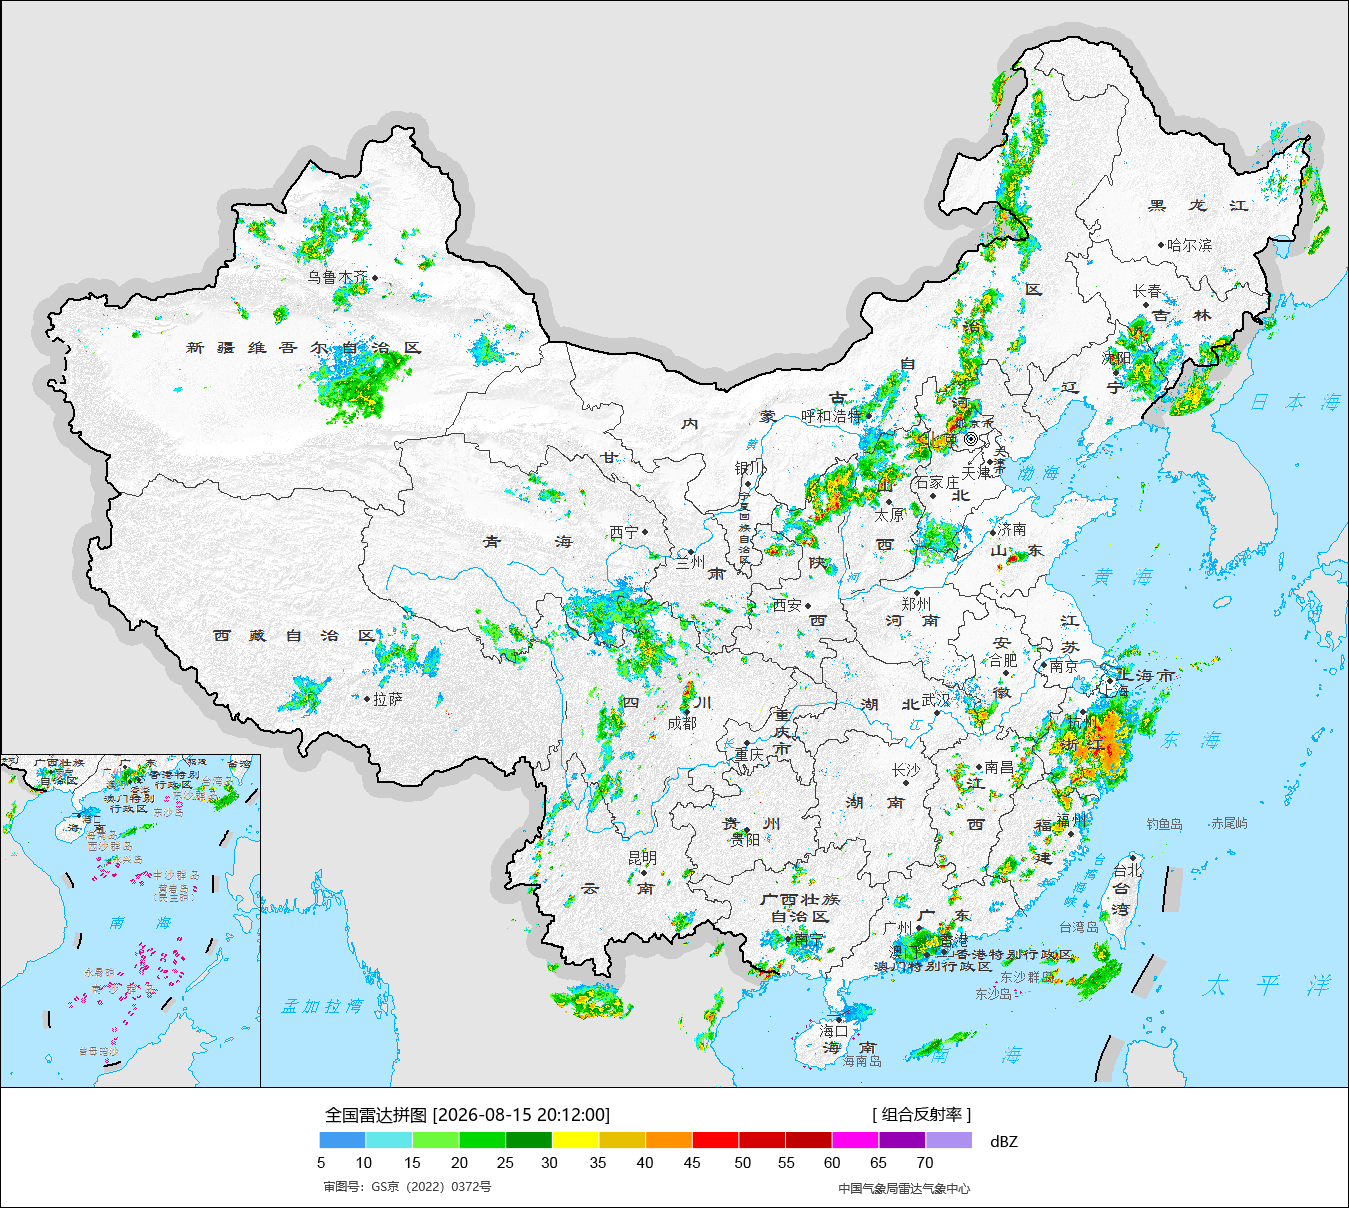Click the radar mosaic timestamp title
The image size is (1349, 1208).
(467, 1114)
